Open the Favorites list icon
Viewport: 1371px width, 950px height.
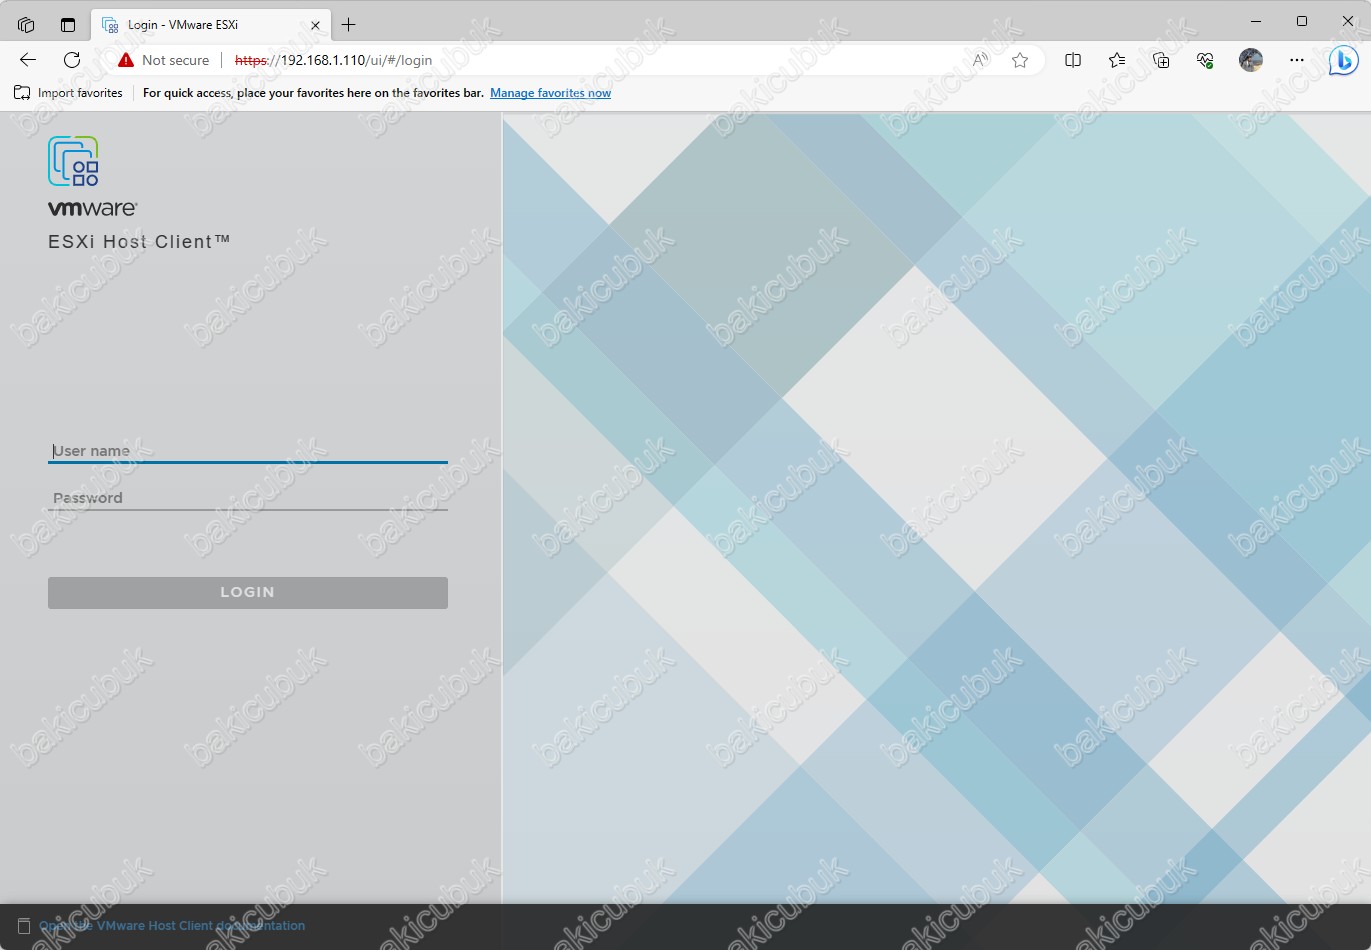pos(1117,60)
